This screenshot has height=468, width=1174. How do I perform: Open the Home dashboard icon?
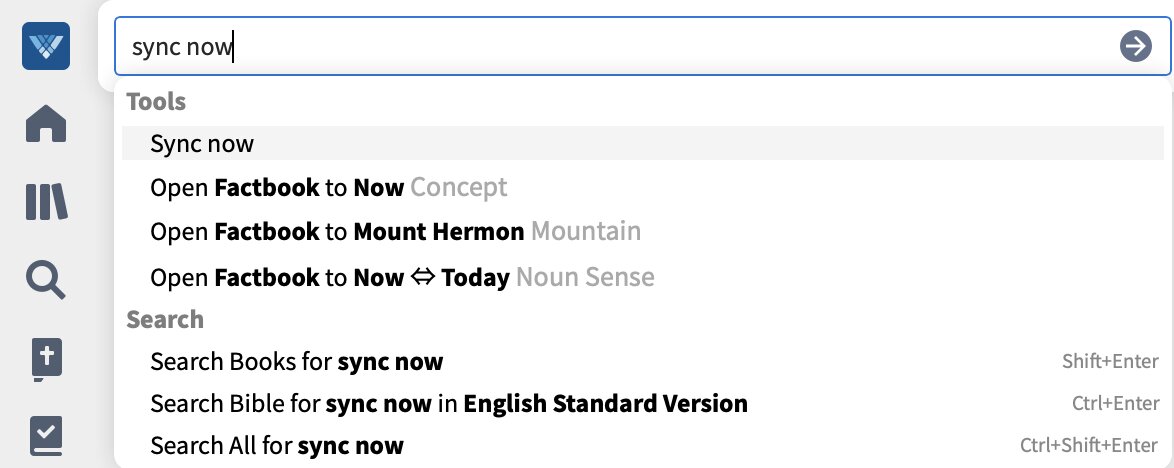46,124
